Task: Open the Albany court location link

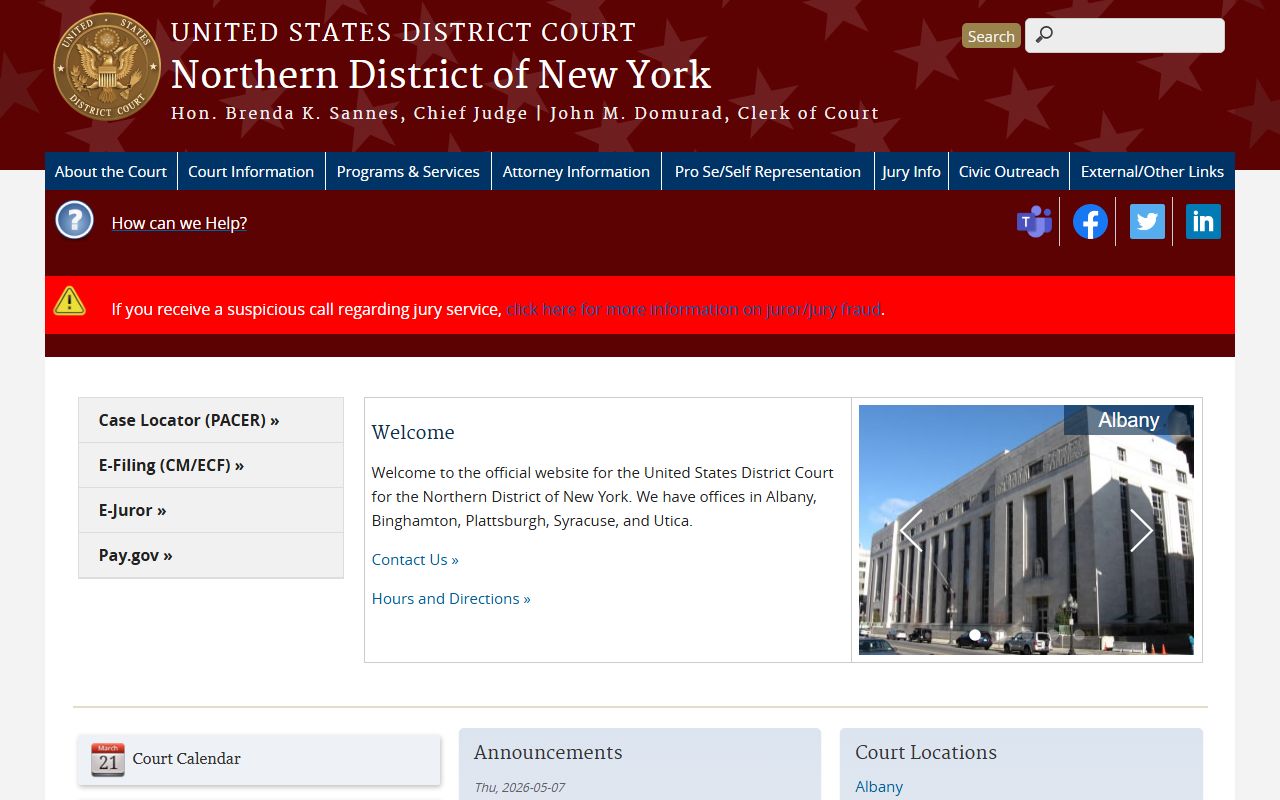Action: (879, 787)
